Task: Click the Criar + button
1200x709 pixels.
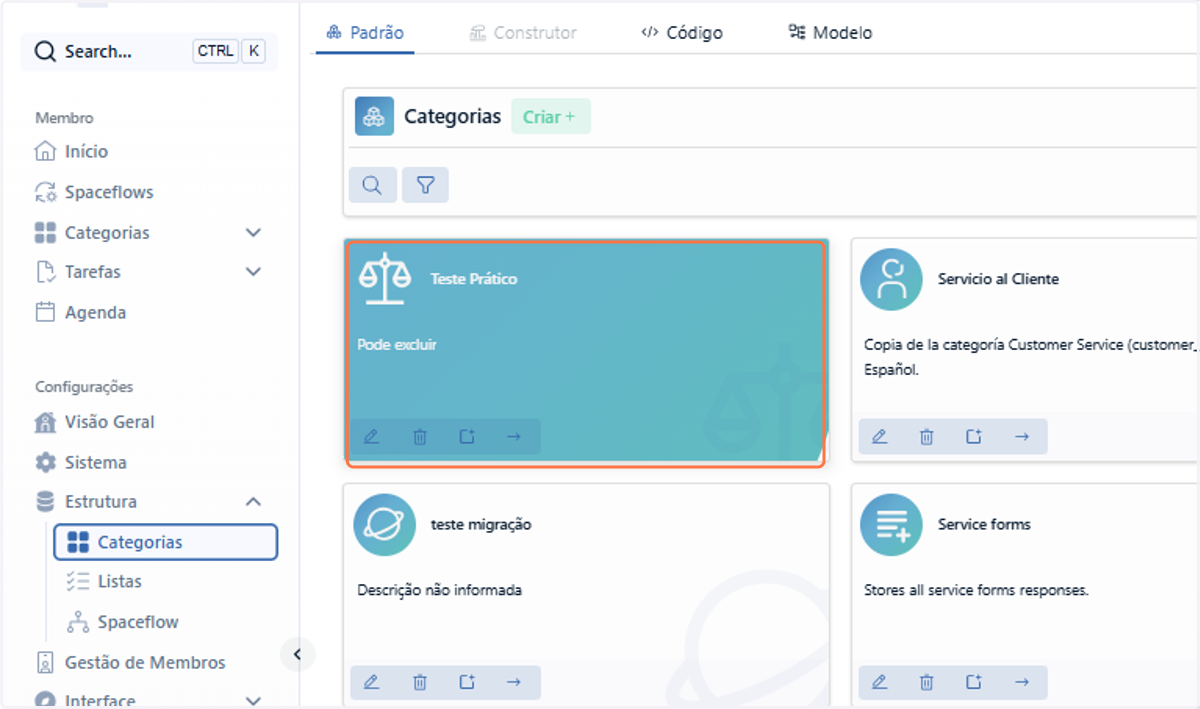Action: (550, 117)
